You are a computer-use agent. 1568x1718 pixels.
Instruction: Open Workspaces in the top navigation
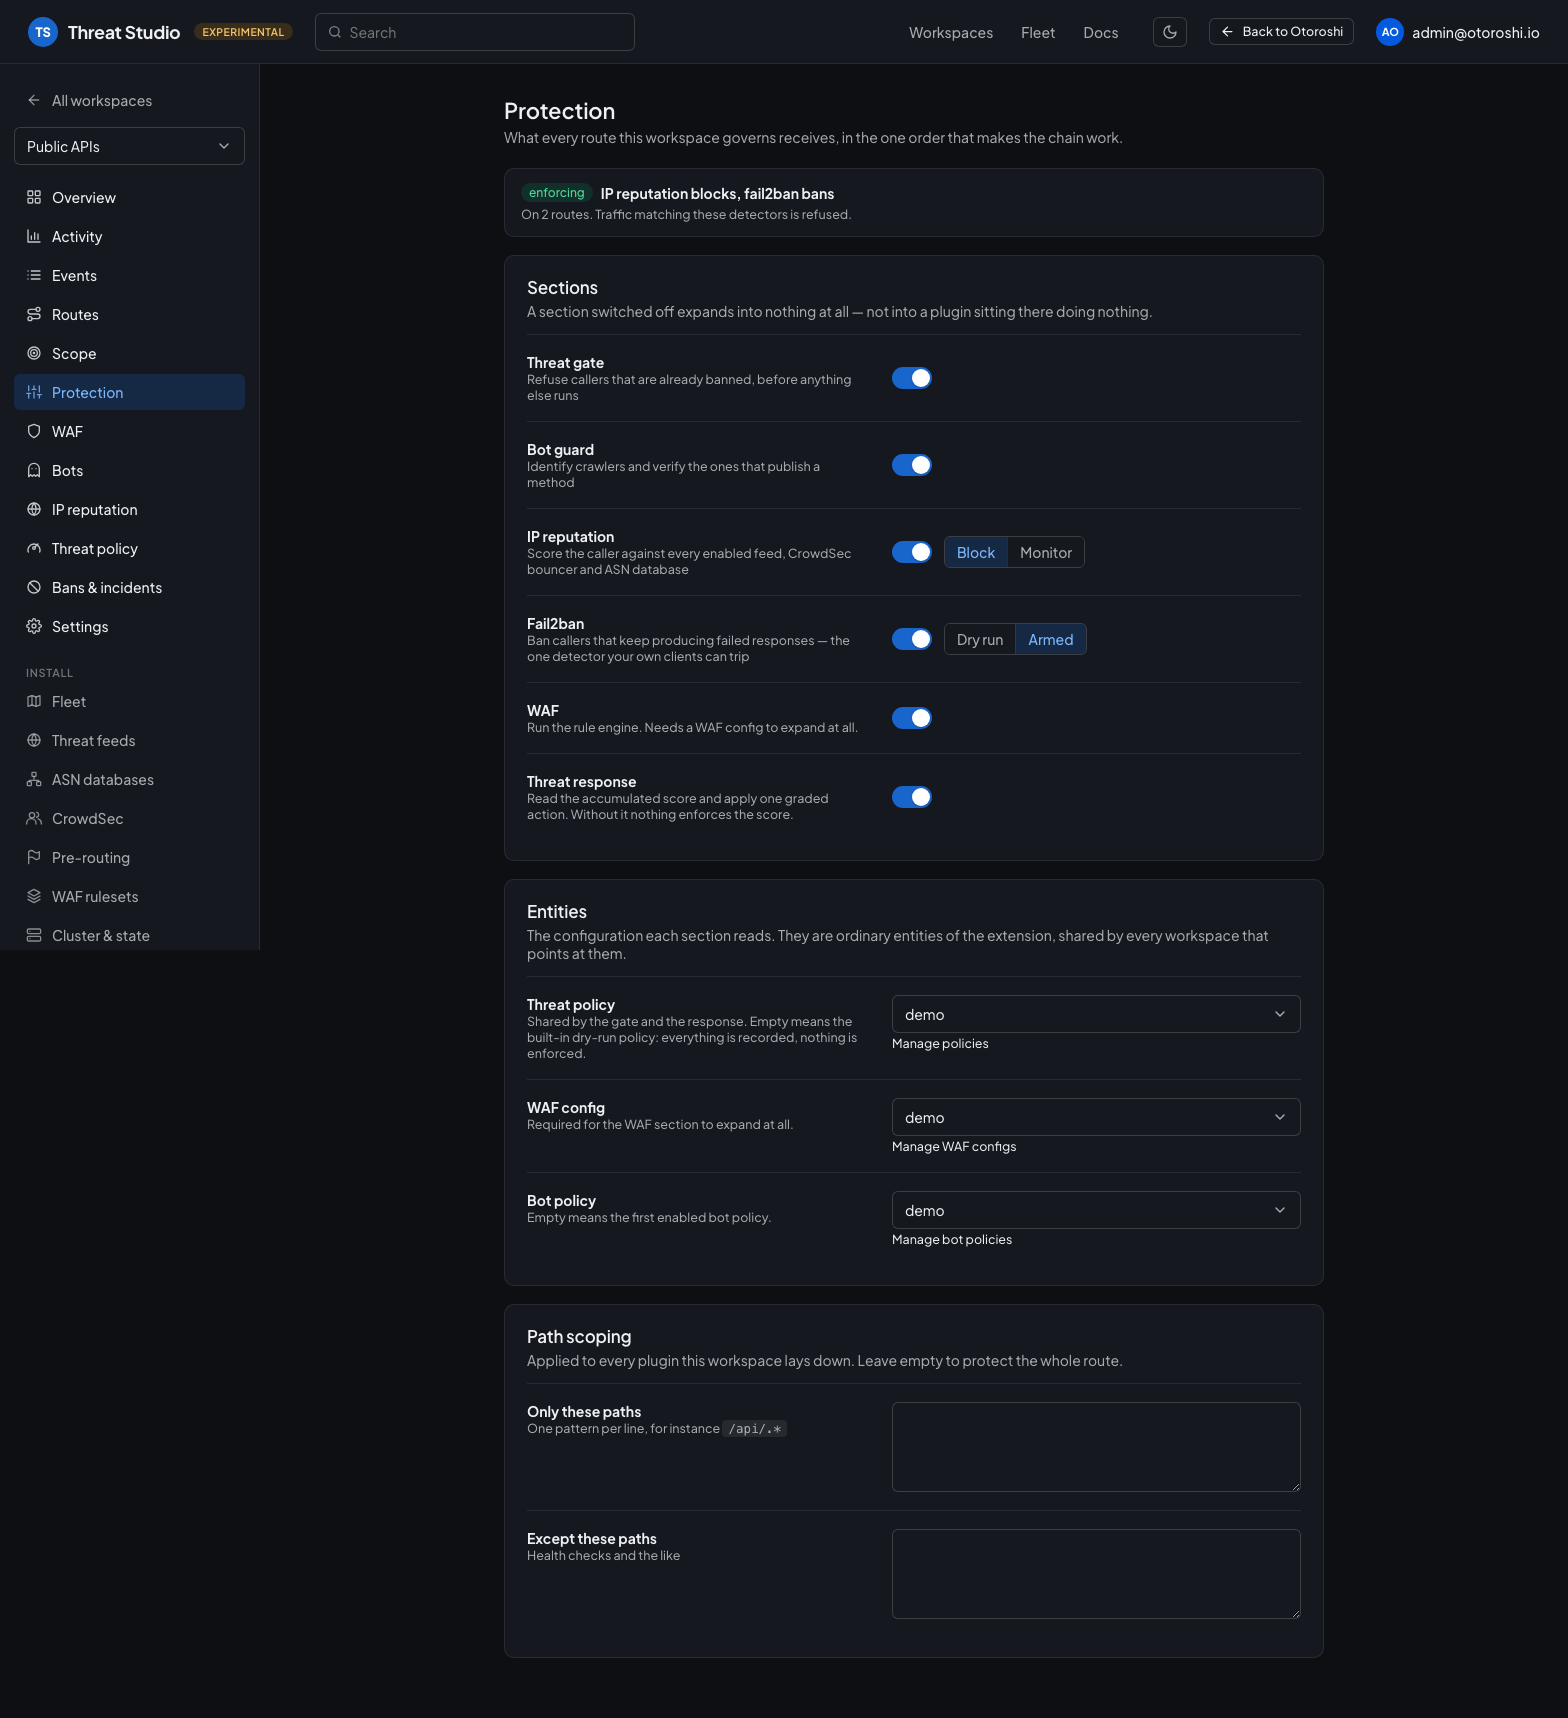click(951, 32)
